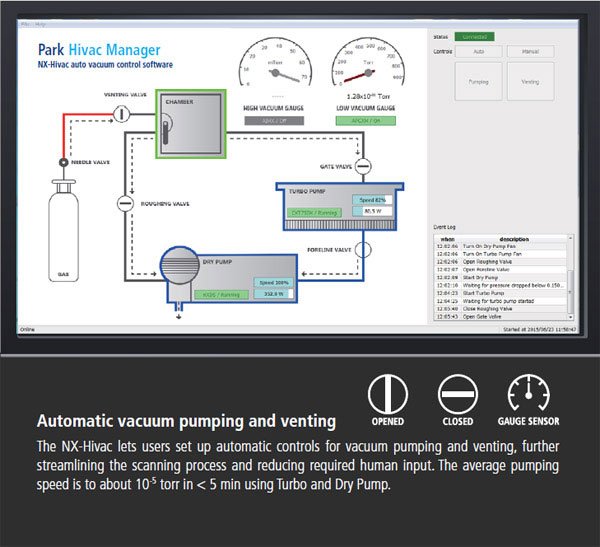Click the Connected status indicator
The height and width of the screenshot is (547, 600).
coord(478,36)
